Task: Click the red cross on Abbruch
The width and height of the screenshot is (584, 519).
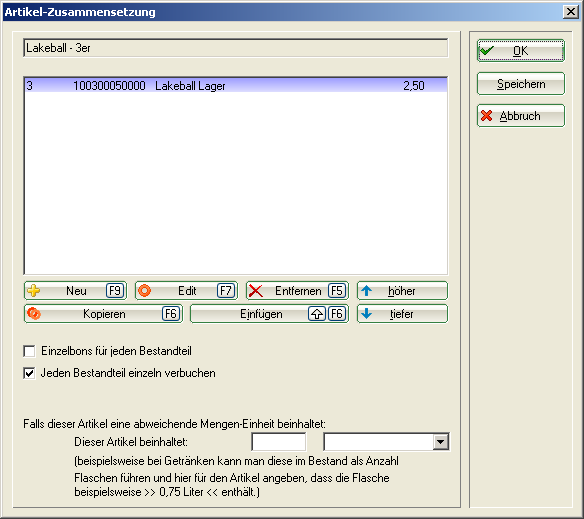Action: pos(486,116)
